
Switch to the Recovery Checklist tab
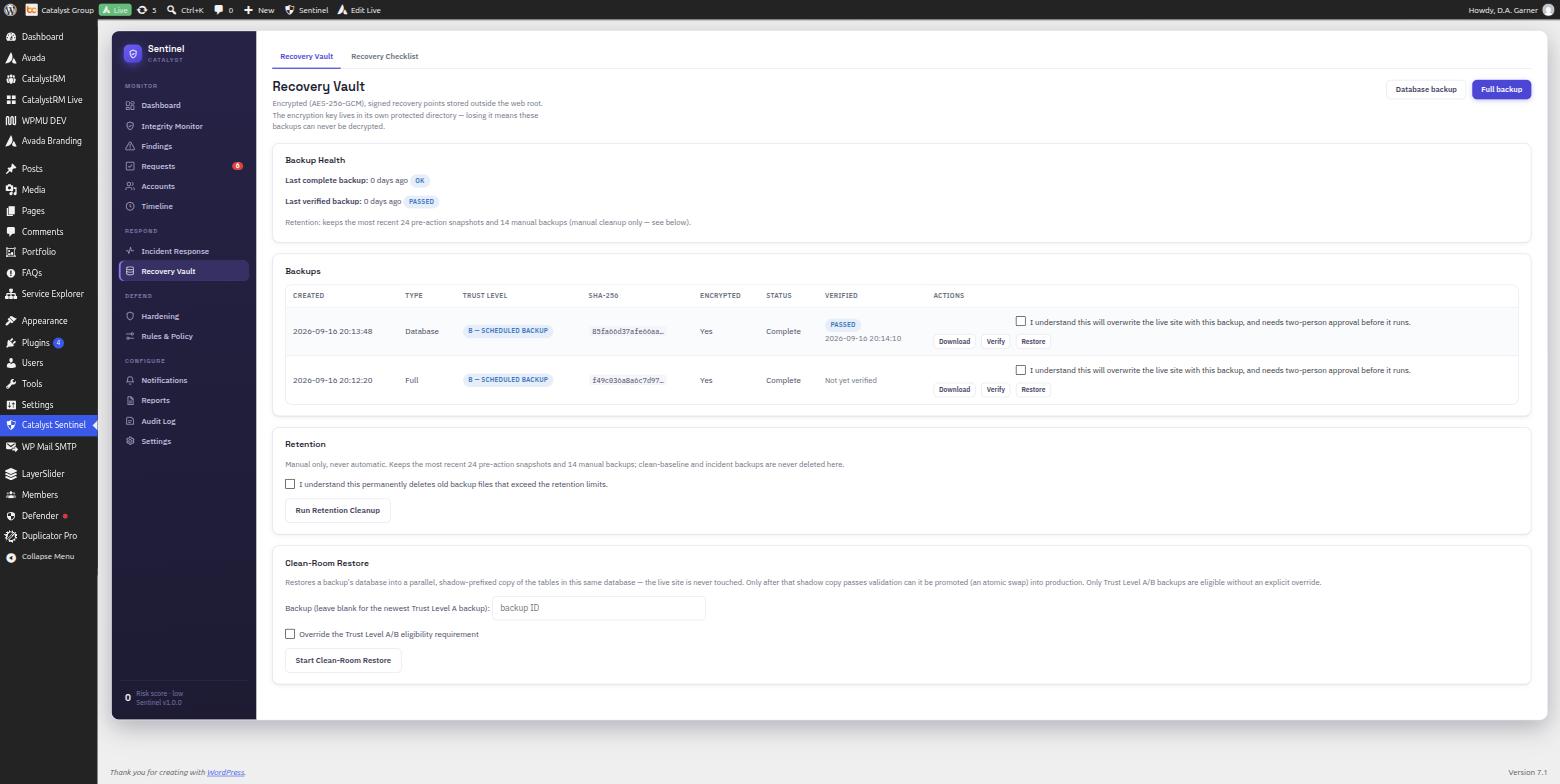point(384,56)
